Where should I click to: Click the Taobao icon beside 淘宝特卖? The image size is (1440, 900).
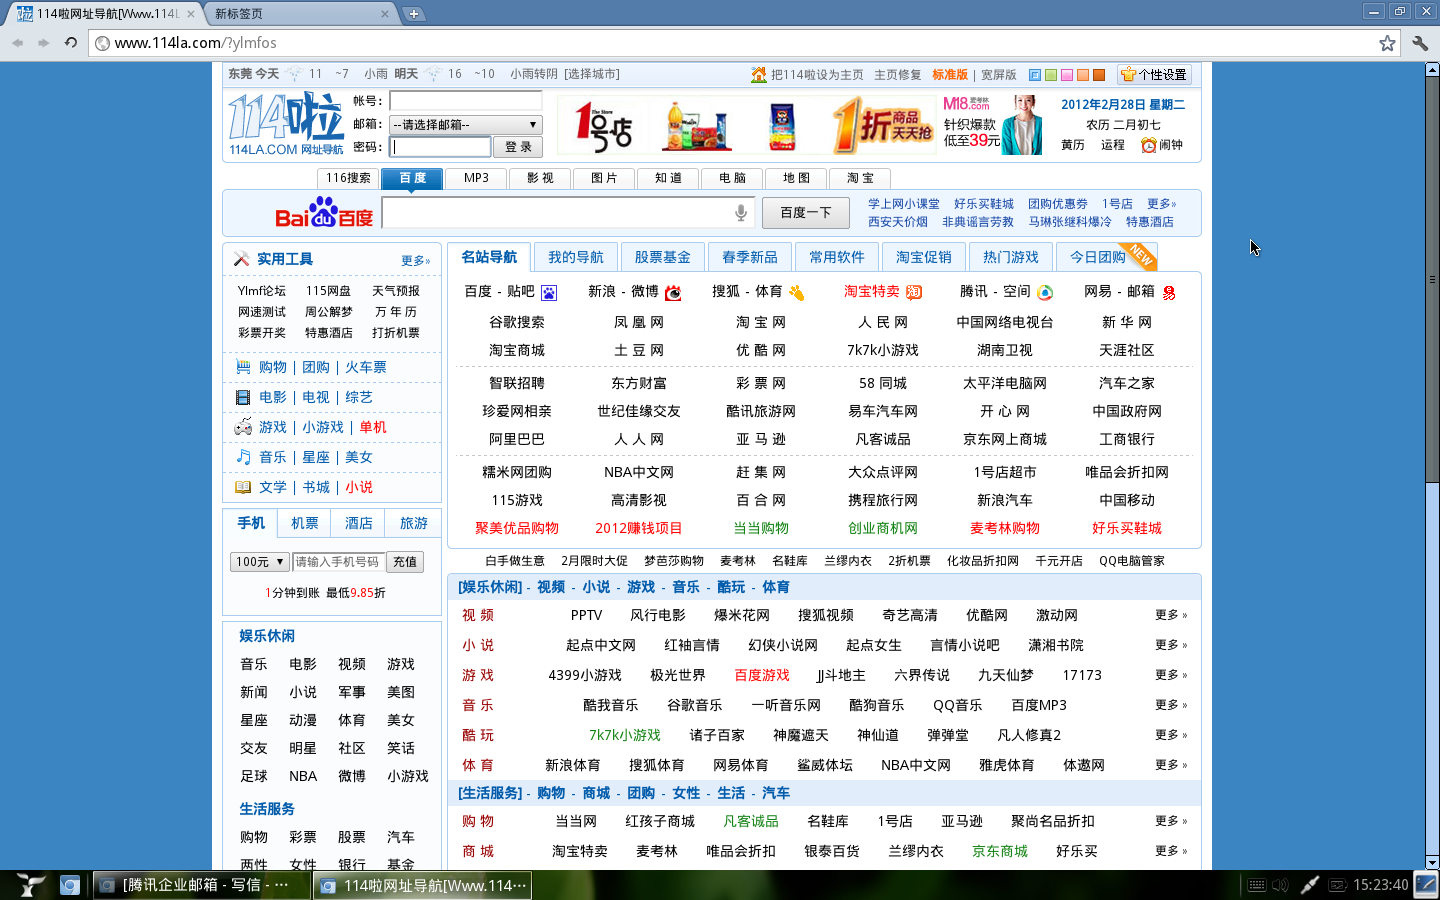(x=914, y=292)
